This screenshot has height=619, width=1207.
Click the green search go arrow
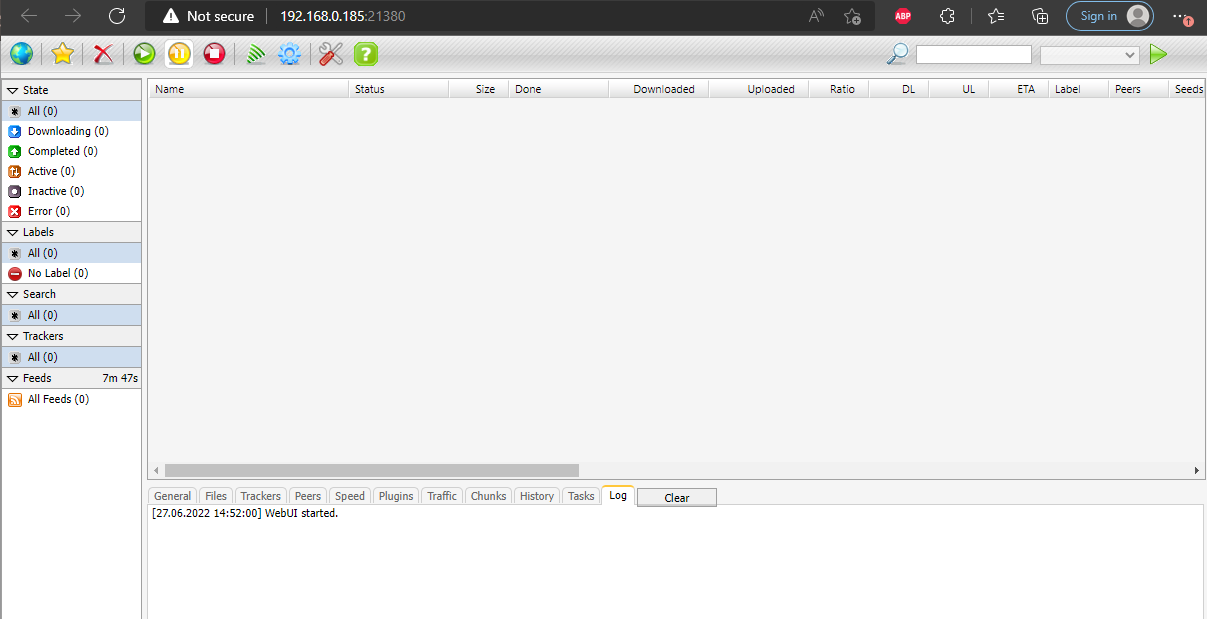(1158, 54)
